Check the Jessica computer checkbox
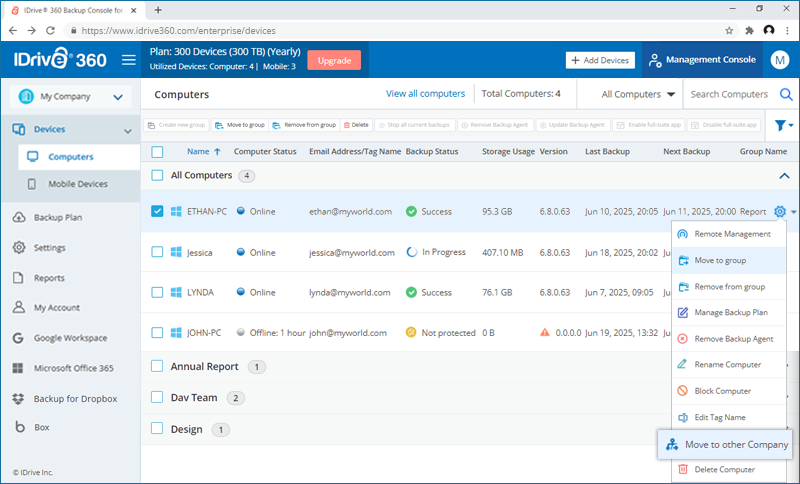Viewport: 800px width, 484px height. (157, 253)
